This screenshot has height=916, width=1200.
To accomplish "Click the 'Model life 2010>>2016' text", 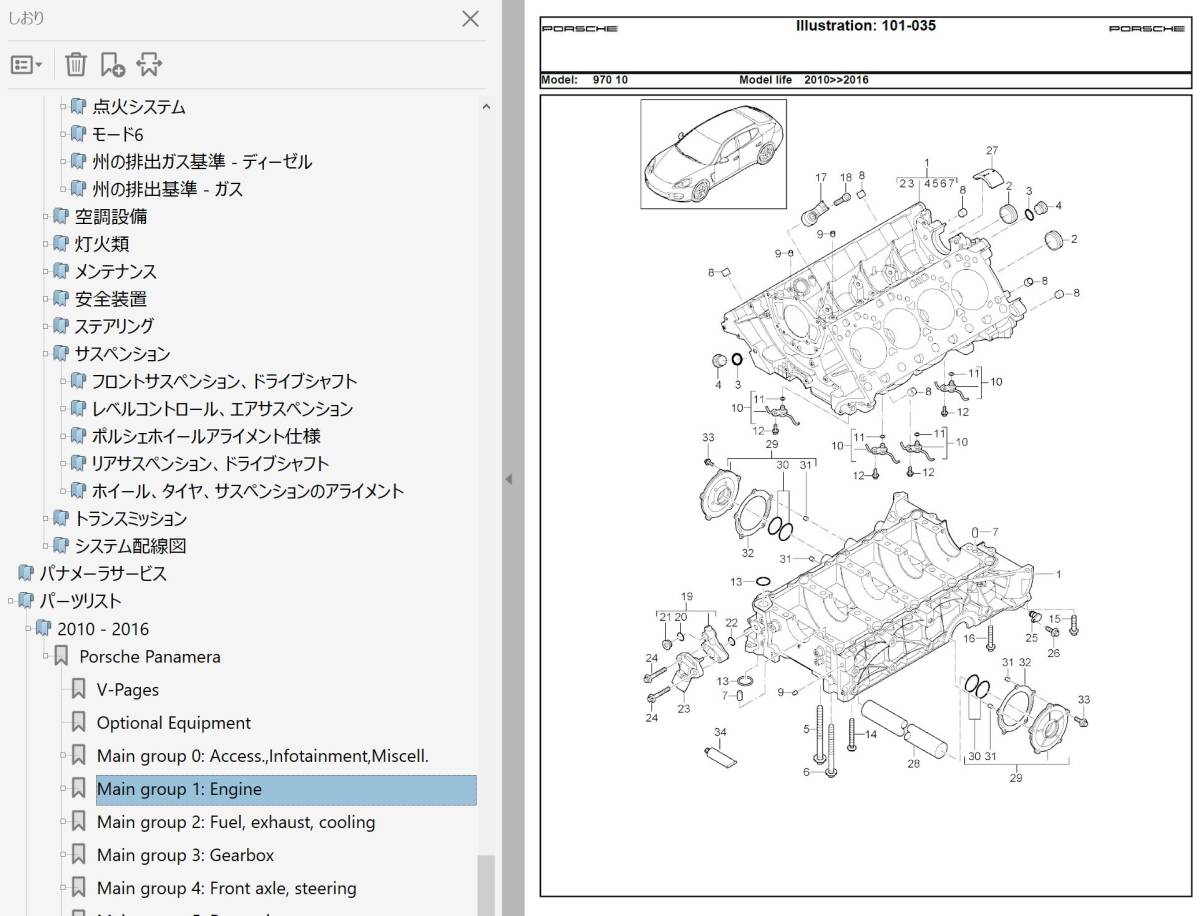I will (804, 80).
